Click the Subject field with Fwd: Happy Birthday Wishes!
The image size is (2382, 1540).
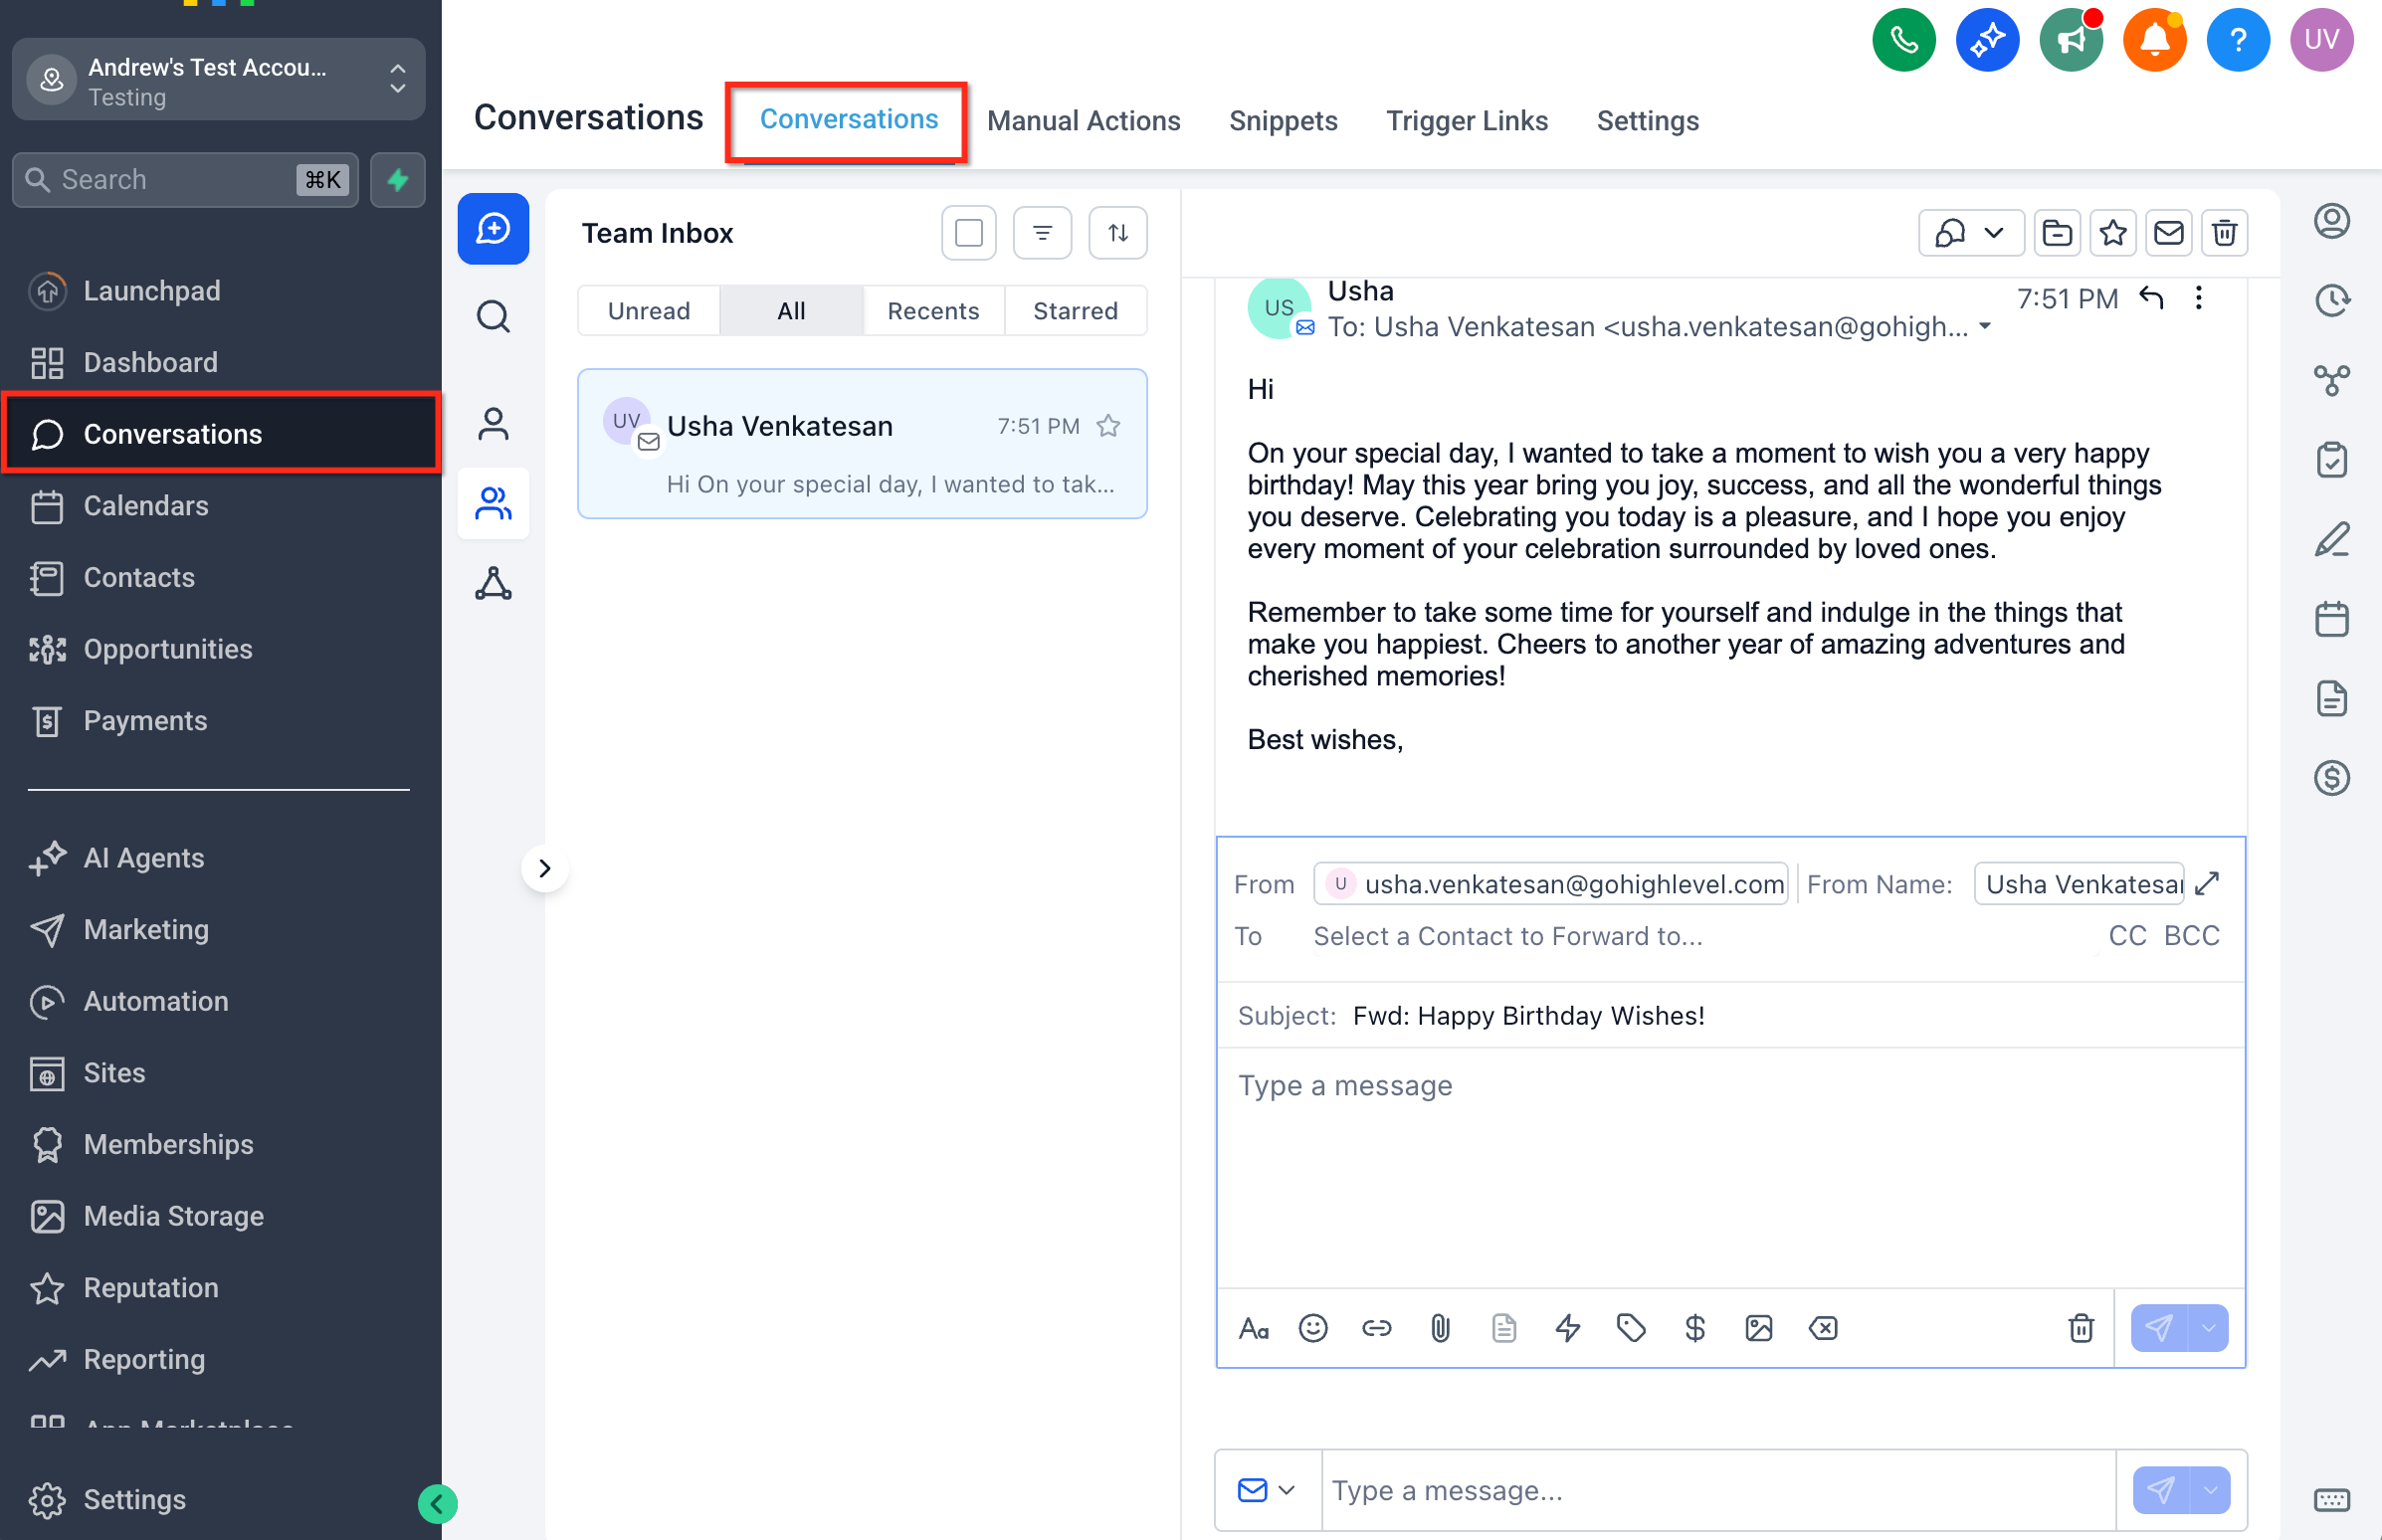coord(1527,1015)
